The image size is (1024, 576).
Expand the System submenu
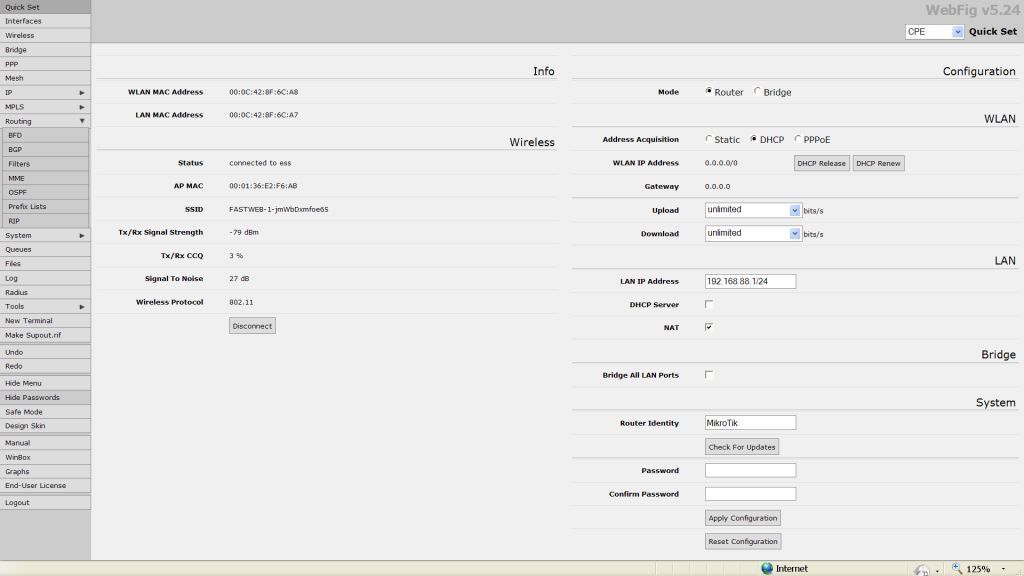(x=45, y=235)
